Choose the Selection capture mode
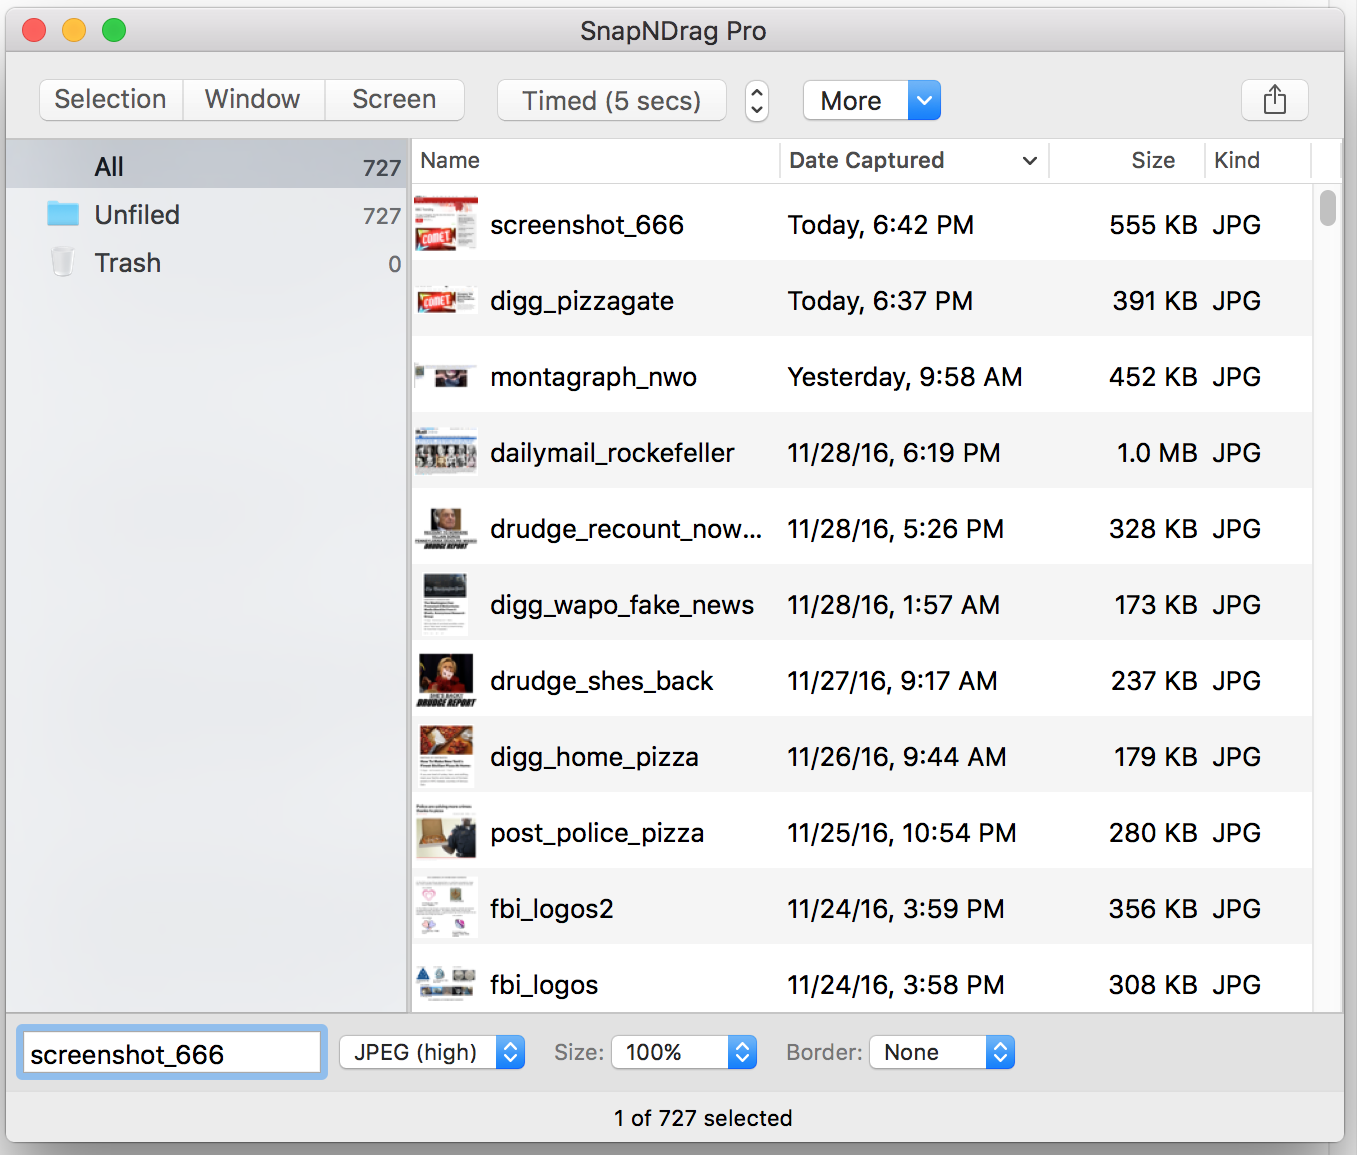 pyautogui.click(x=110, y=100)
